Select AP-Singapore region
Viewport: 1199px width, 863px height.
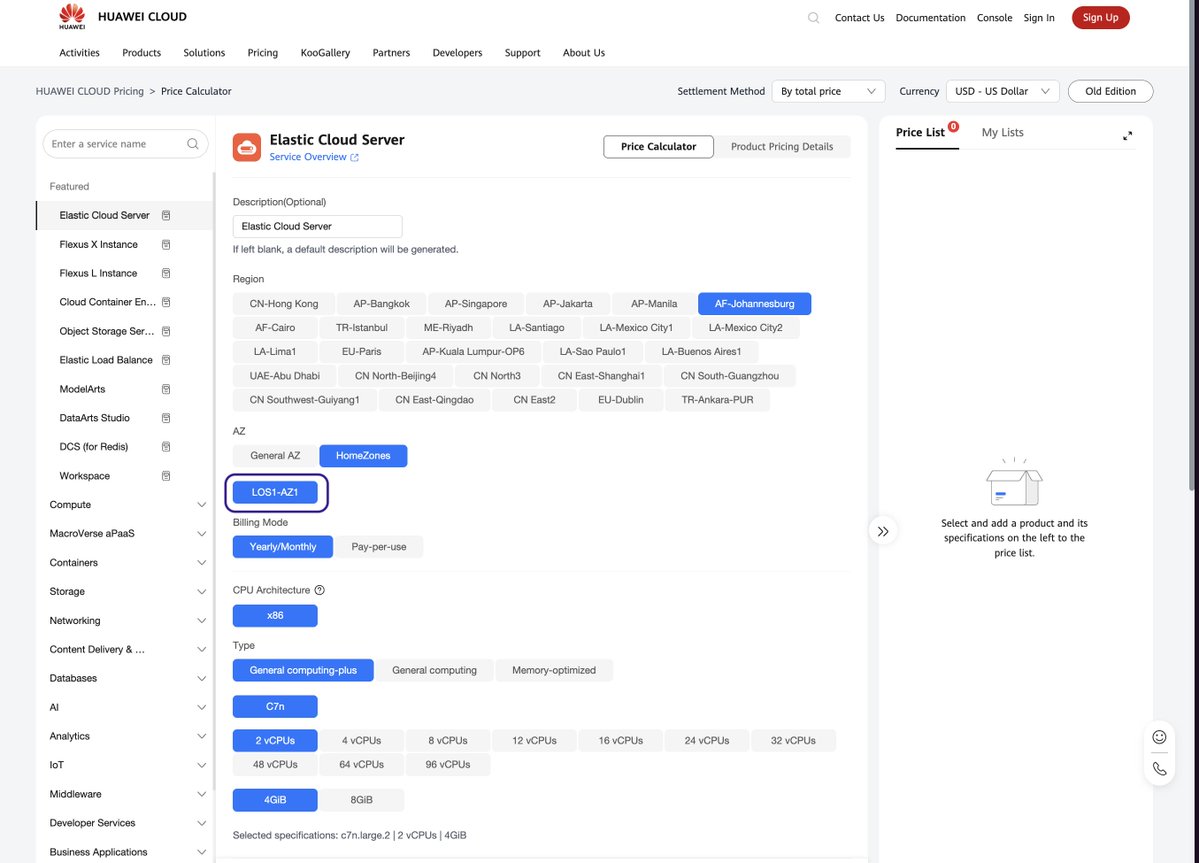pos(476,303)
